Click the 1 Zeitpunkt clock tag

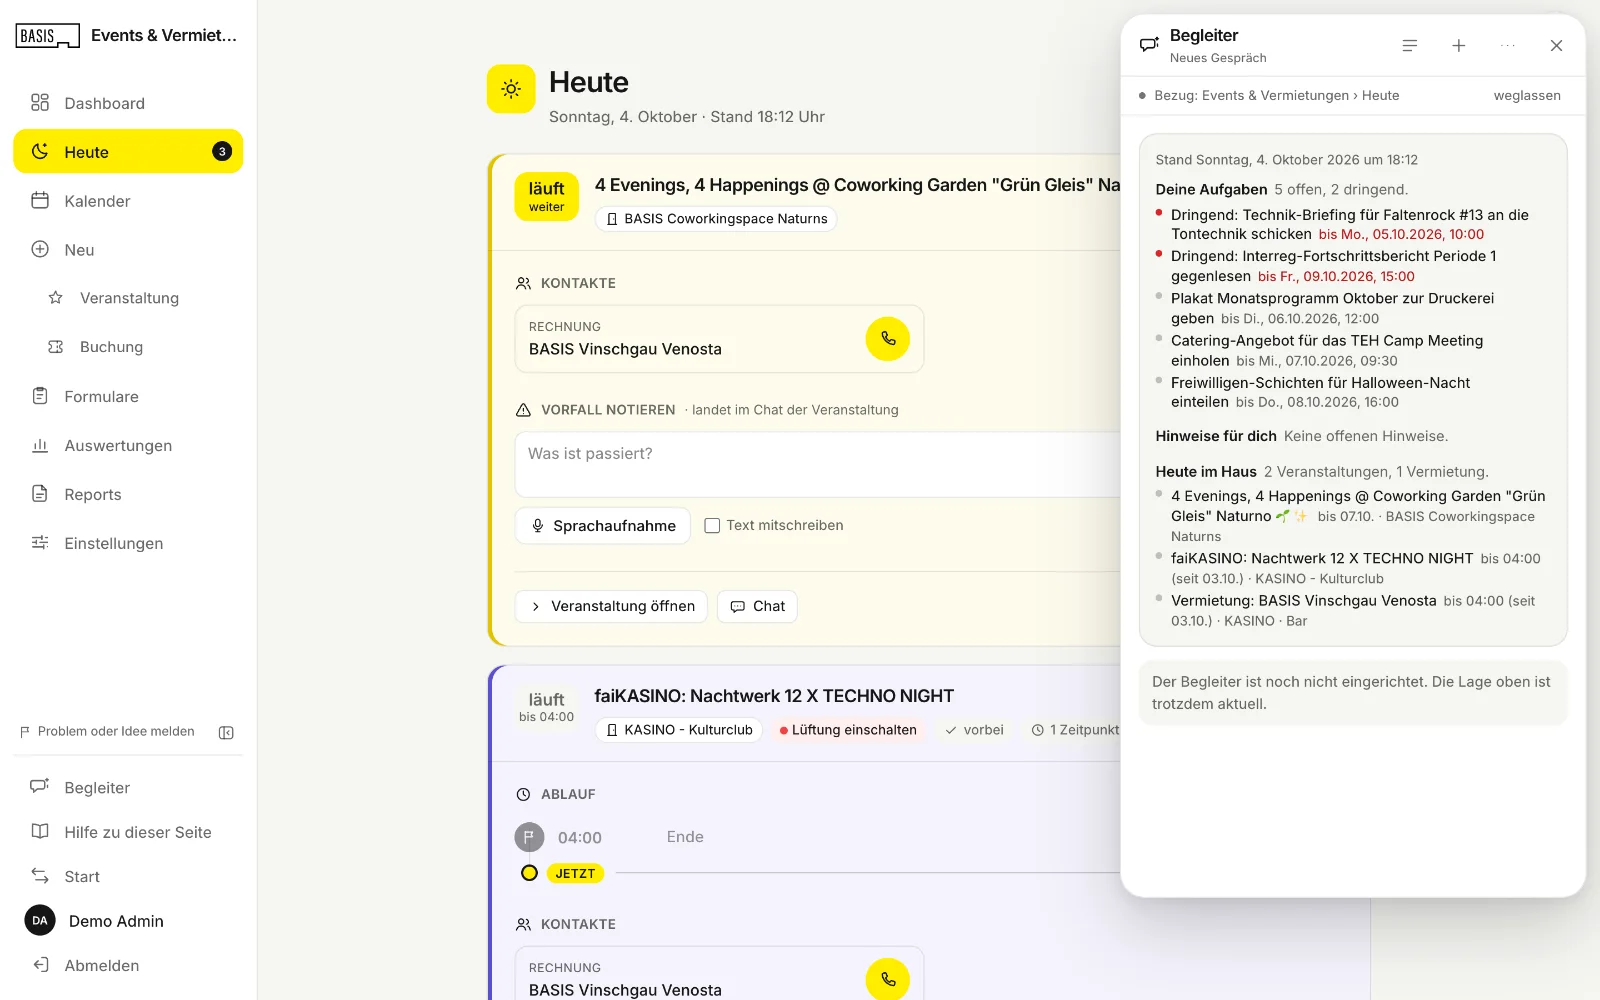pos(1075,730)
